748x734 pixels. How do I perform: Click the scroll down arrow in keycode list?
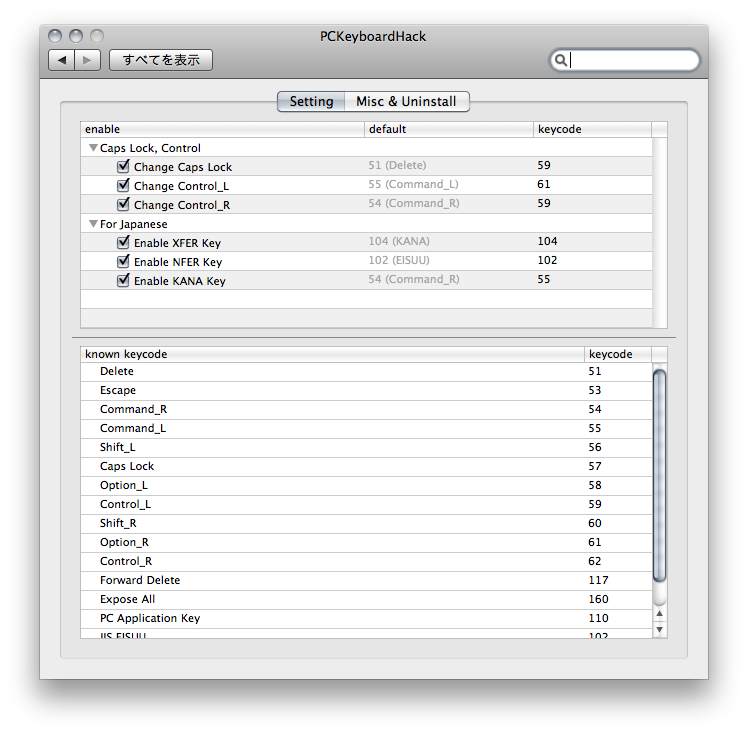click(659, 630)
